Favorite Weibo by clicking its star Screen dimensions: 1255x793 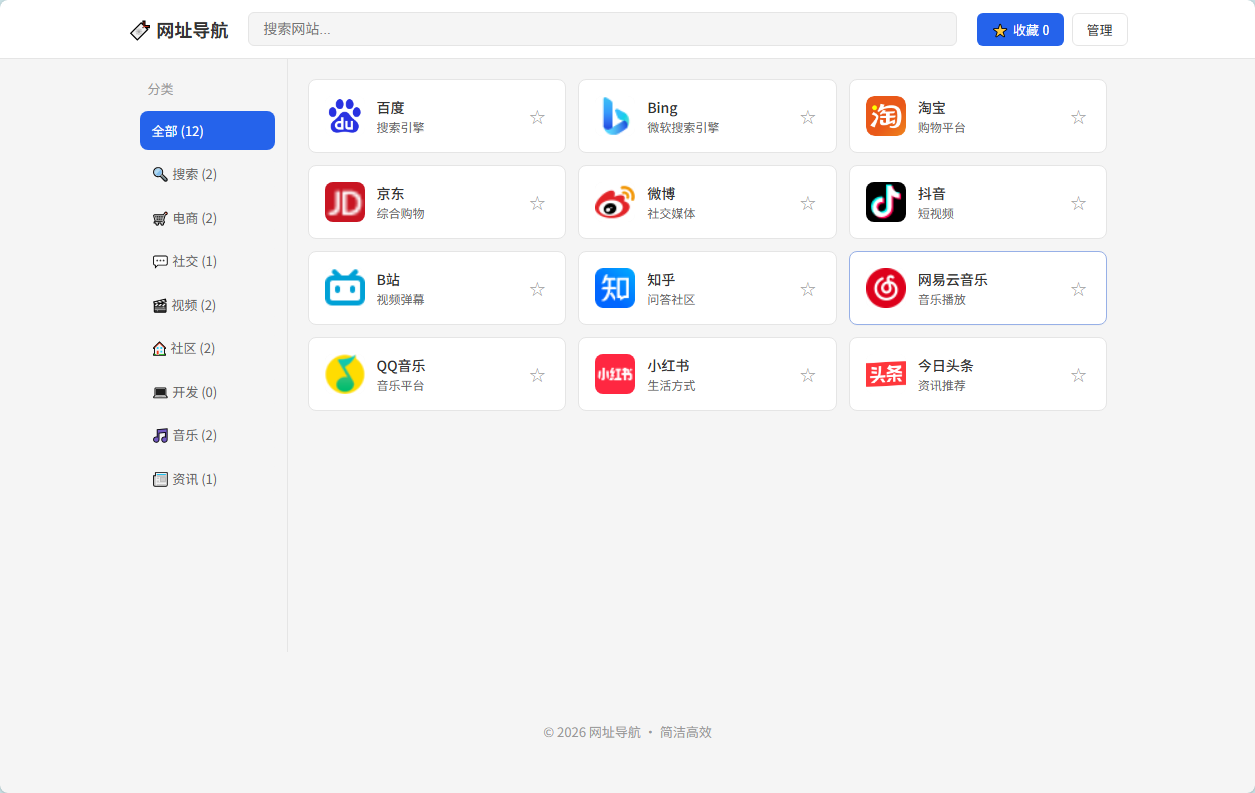tap(807, 202)
